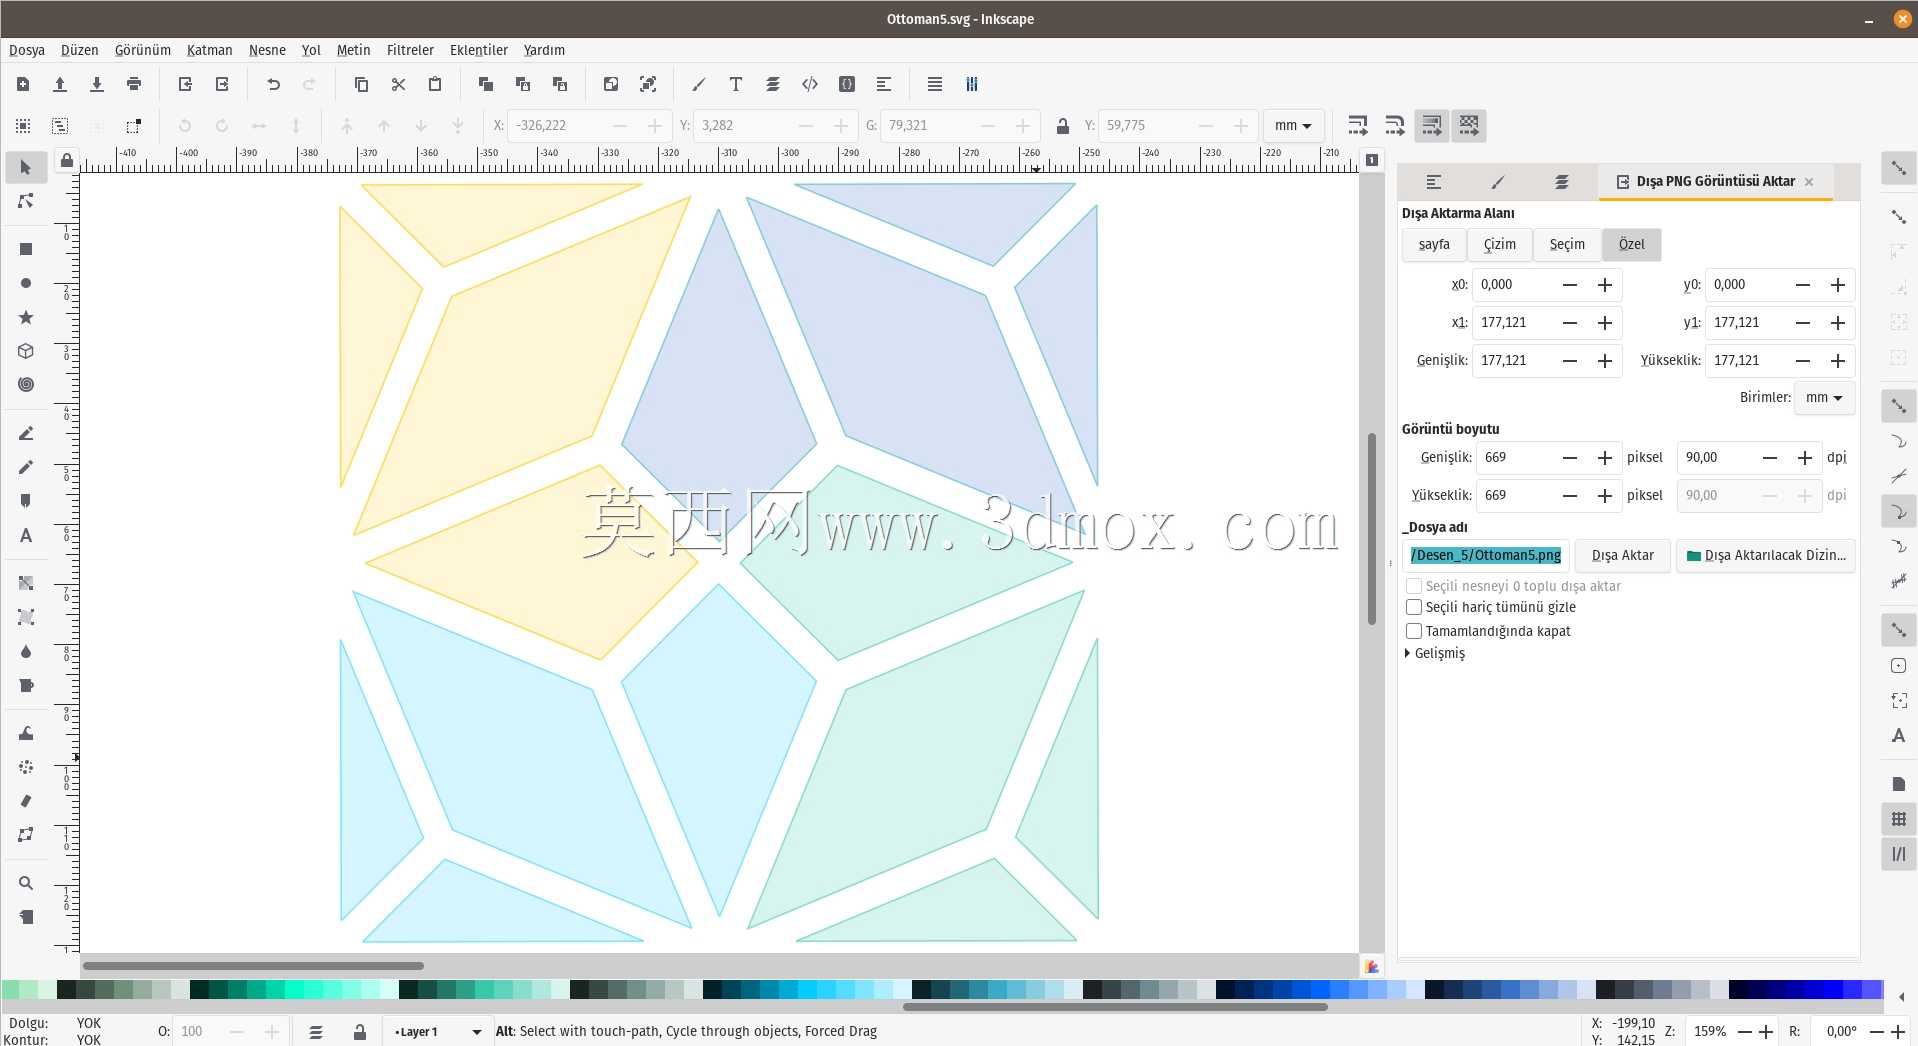1918x1046 pixels.
Task: Expand the Gelişmiş section
Action: [1435, 653]
